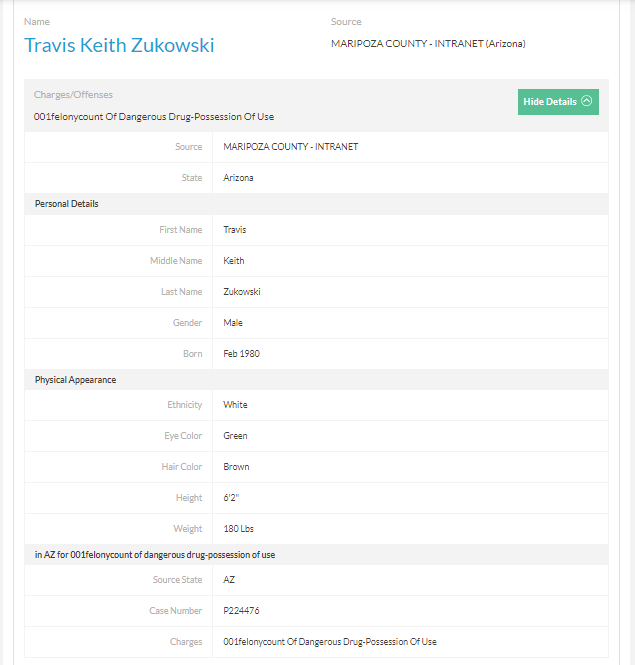Select the AZ felony count section header

pos(169,554)
